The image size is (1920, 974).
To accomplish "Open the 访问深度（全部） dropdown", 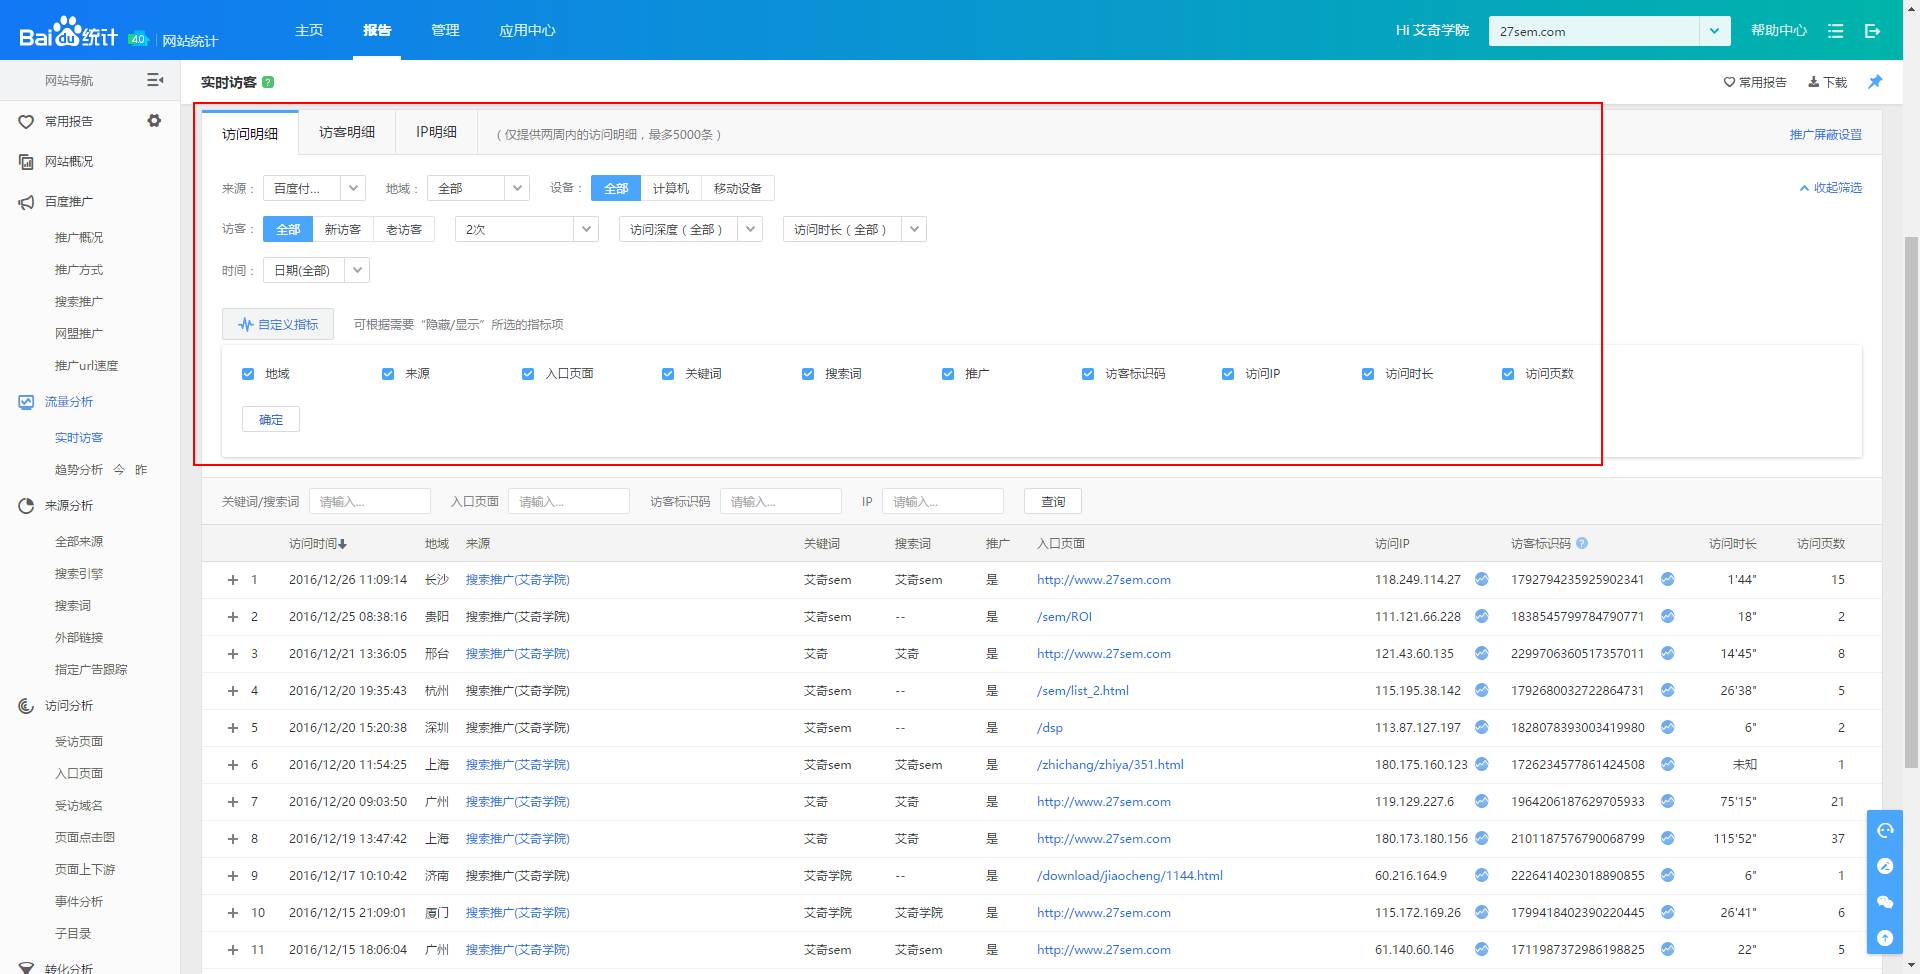I will (x=690, y=230).
